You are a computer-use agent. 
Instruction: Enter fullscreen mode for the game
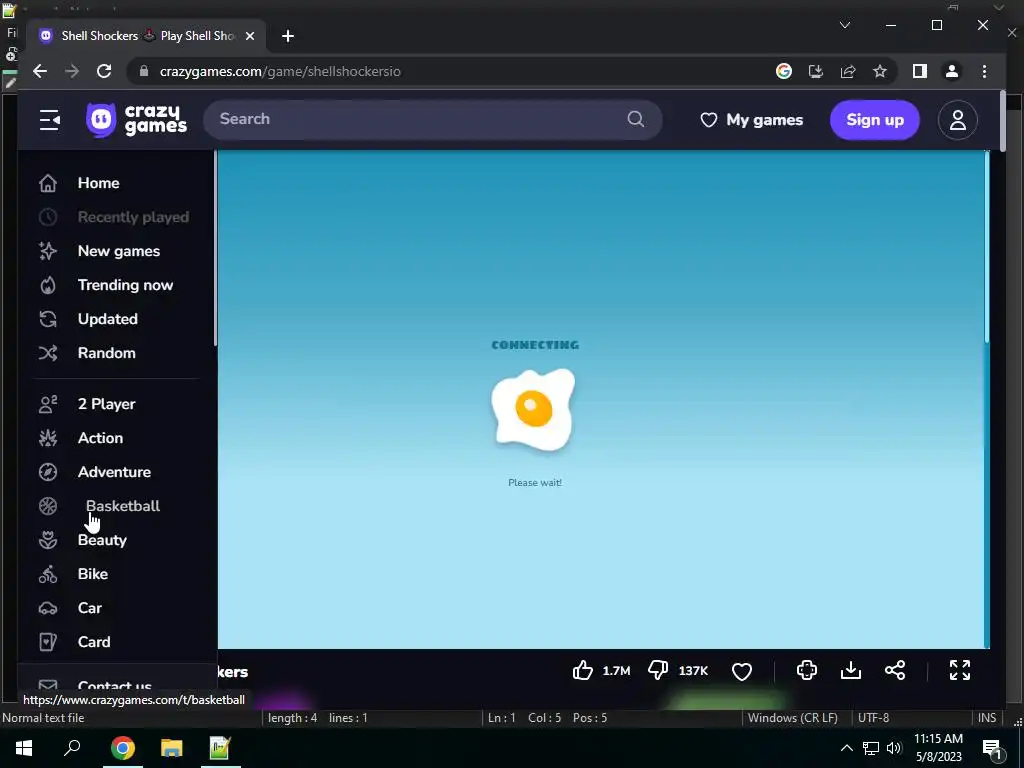point(959,670)
